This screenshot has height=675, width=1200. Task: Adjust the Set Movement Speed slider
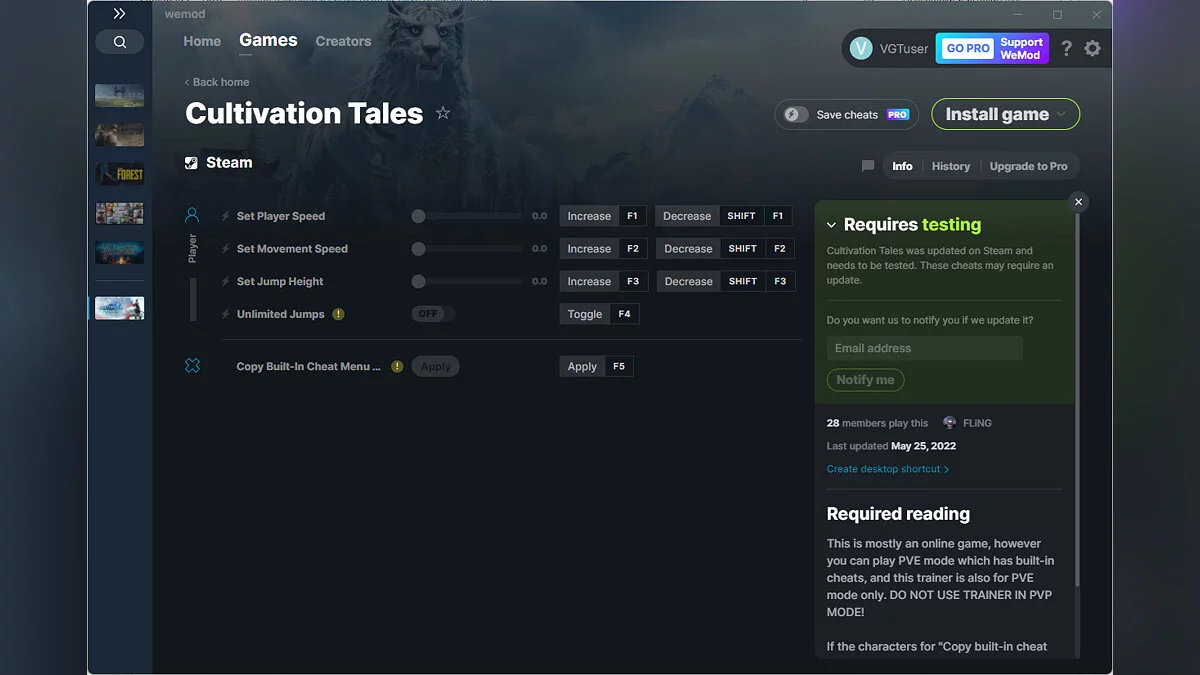point(467,249)
